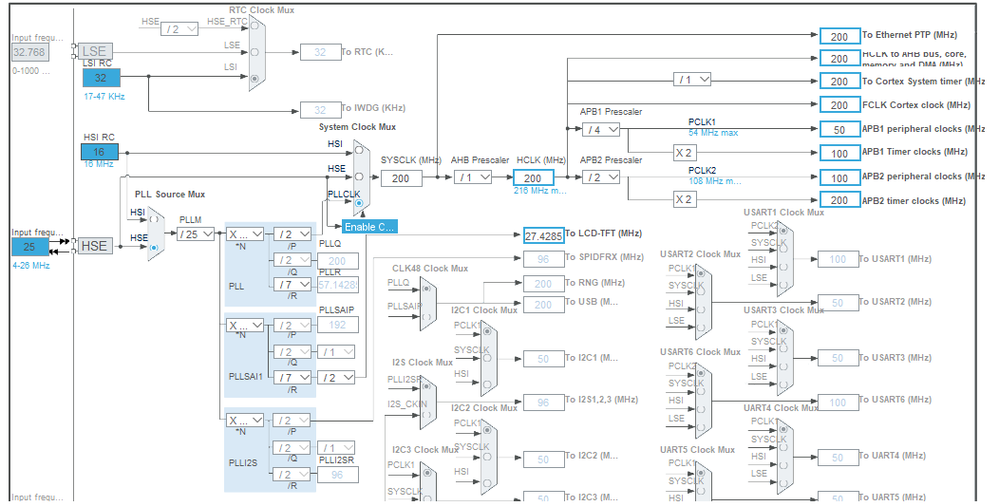
Task: Click the Cortex System timer 200 field
Action: click(x=840, y=82)
